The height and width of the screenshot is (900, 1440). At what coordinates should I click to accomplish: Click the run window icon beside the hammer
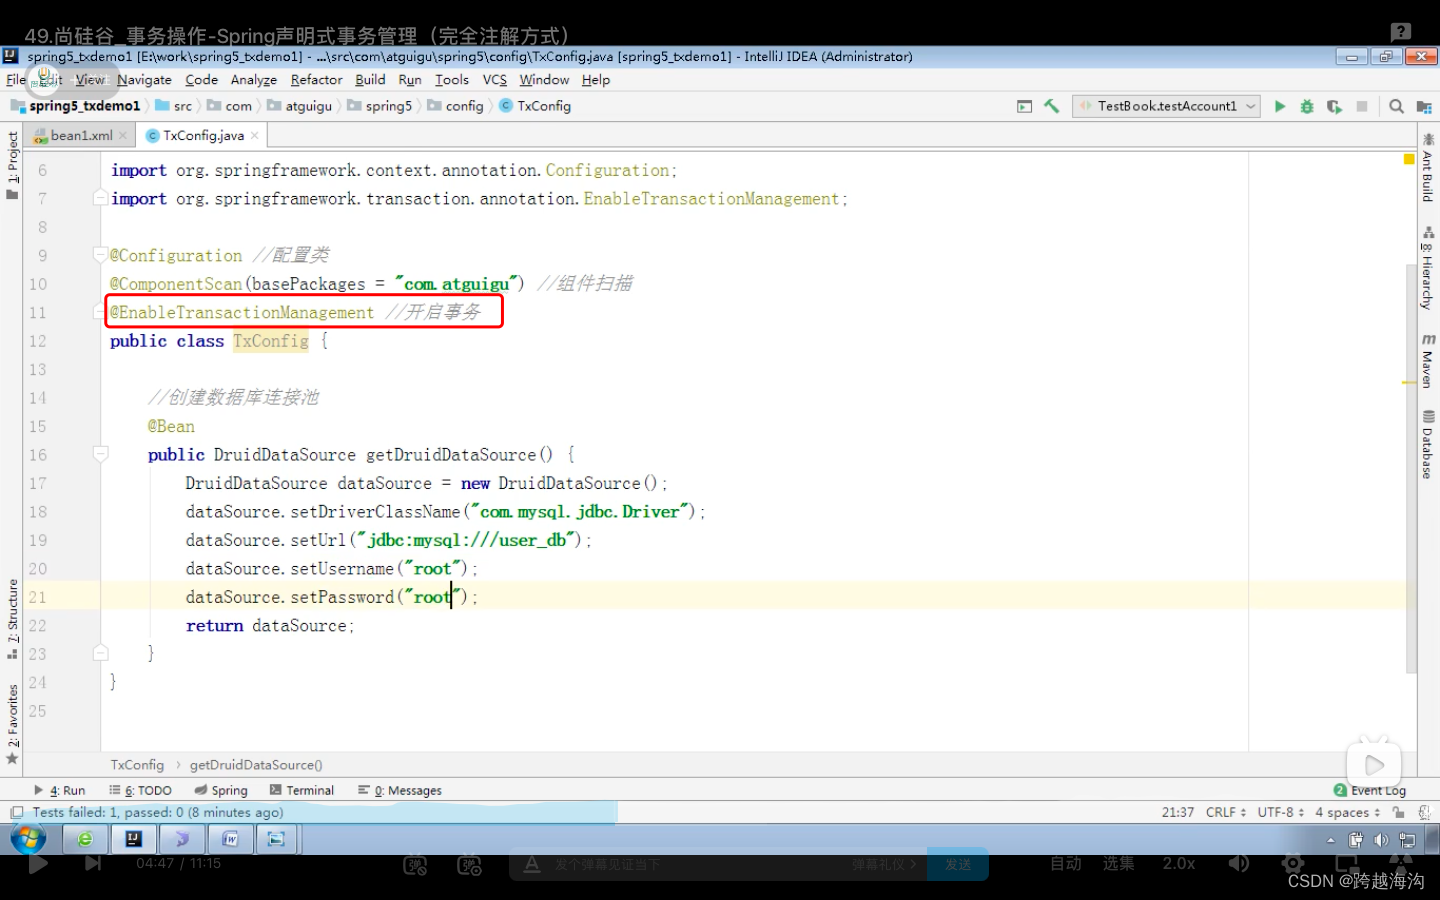pyautogui.click(x=1024, y=106)
